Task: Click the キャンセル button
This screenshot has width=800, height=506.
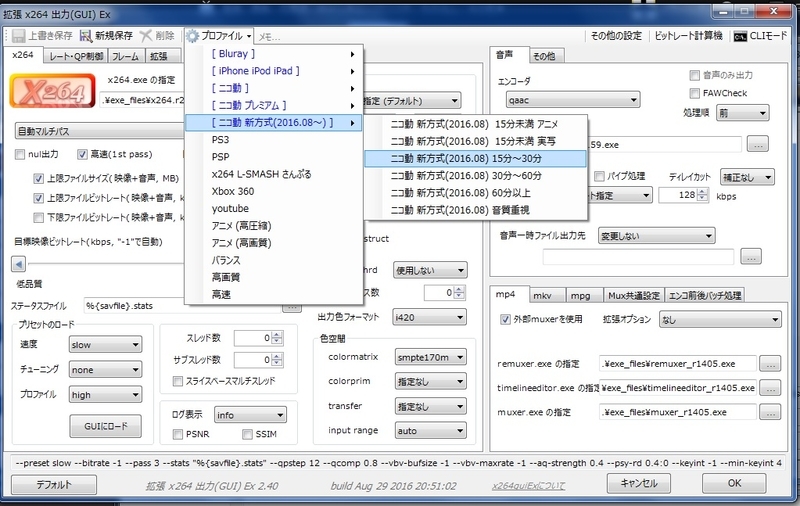Action: coord(639,483)
